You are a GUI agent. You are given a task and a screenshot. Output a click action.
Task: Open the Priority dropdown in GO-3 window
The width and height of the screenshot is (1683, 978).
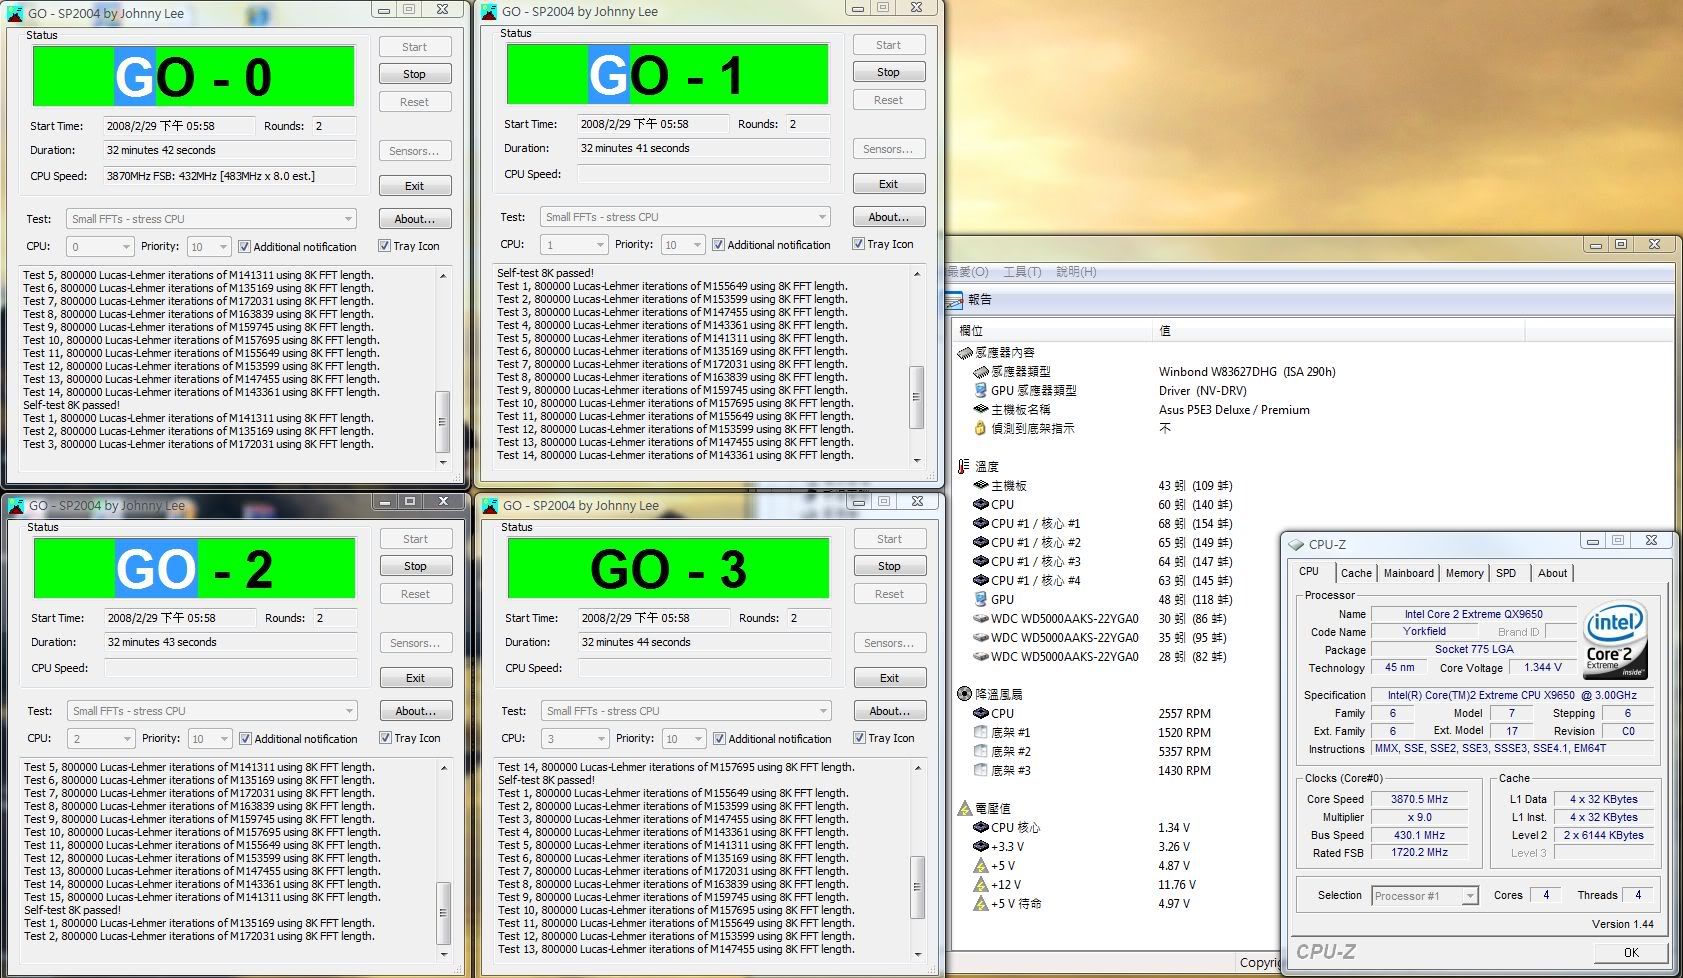(684, 739)
